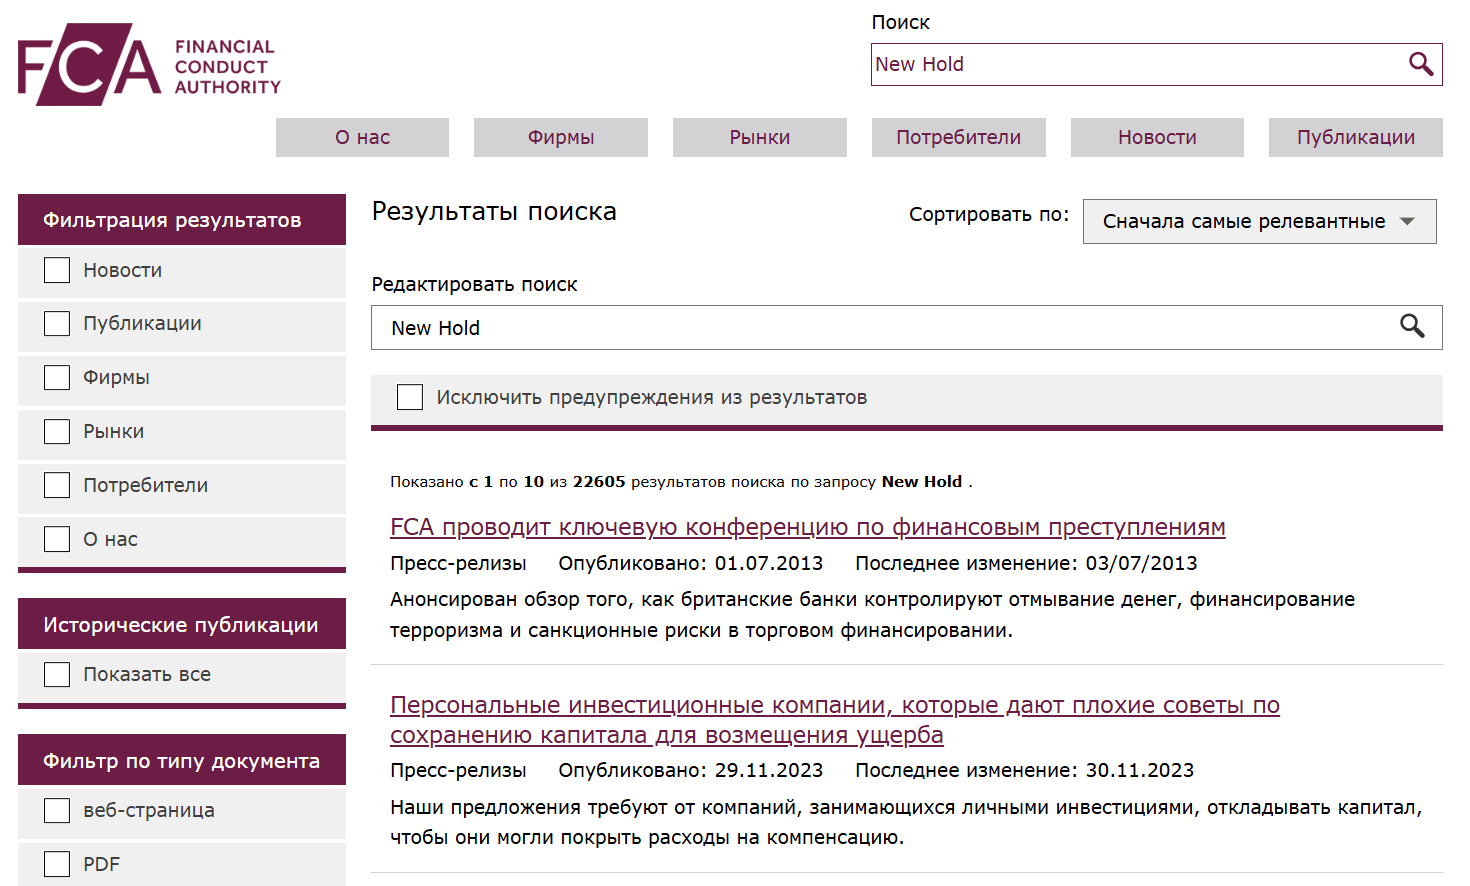The height and width of the screenshot is (886, 1470).
Task: Open the 'Новости' navigation section
Action: (1156, 137)
